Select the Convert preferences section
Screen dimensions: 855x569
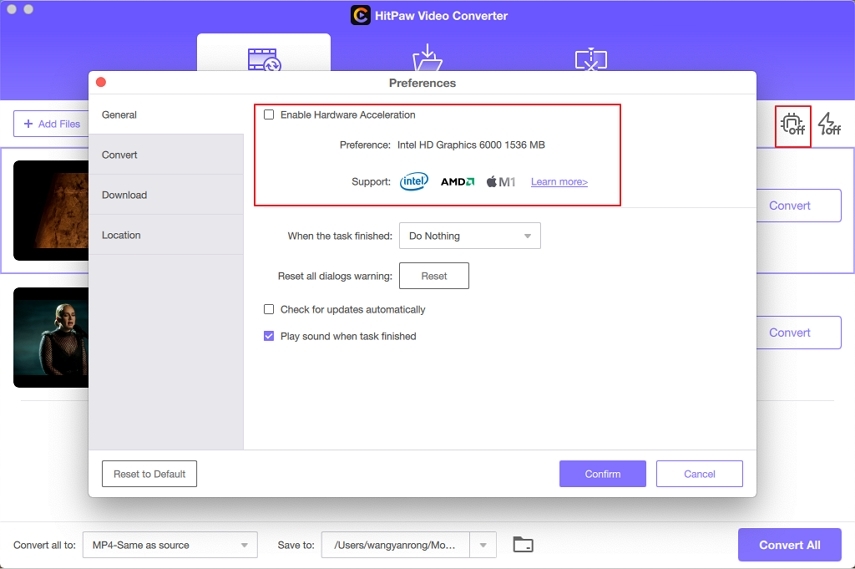[x=166, y=155]
